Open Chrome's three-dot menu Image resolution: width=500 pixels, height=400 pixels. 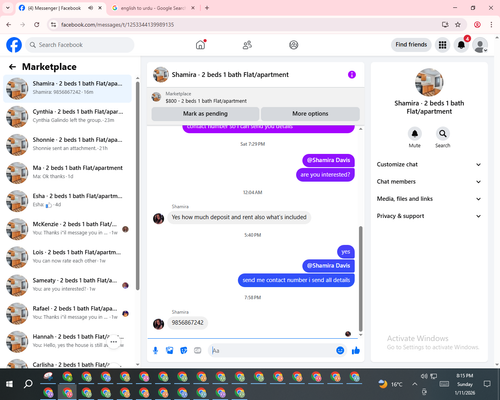(491, 25)
